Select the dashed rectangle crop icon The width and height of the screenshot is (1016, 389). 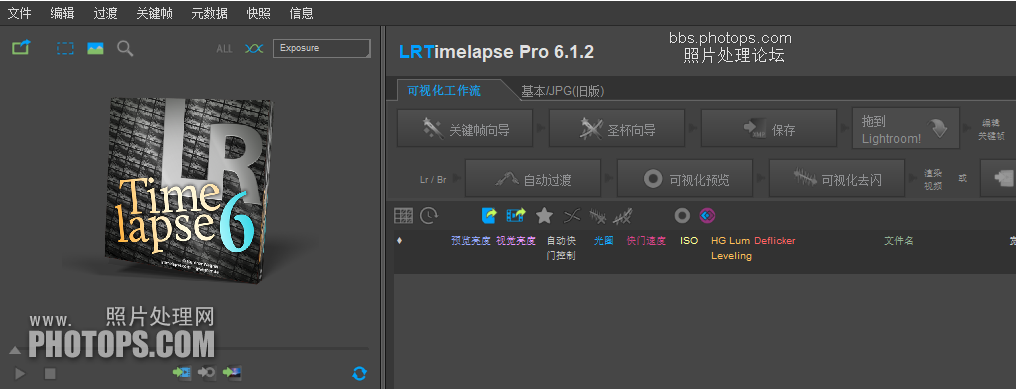(x=65, y=48)
